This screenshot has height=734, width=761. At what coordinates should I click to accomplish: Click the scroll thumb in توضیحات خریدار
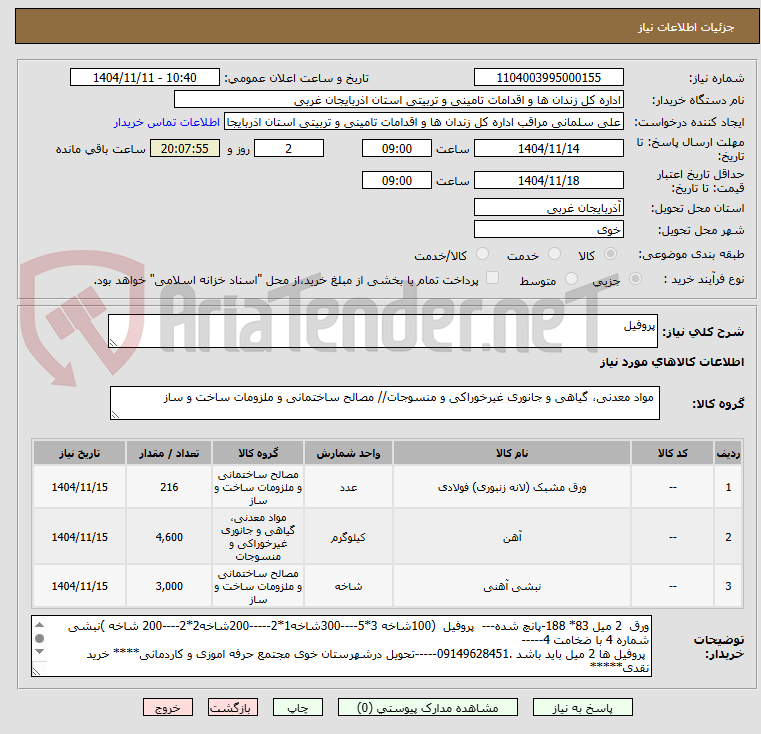[x=40, y=638]
